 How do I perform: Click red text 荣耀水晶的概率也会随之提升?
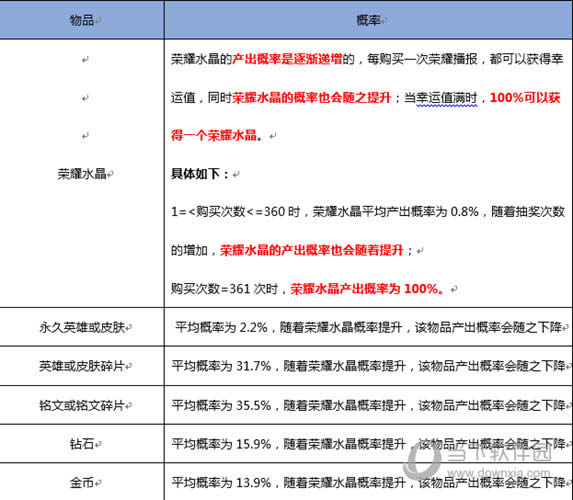311,97
